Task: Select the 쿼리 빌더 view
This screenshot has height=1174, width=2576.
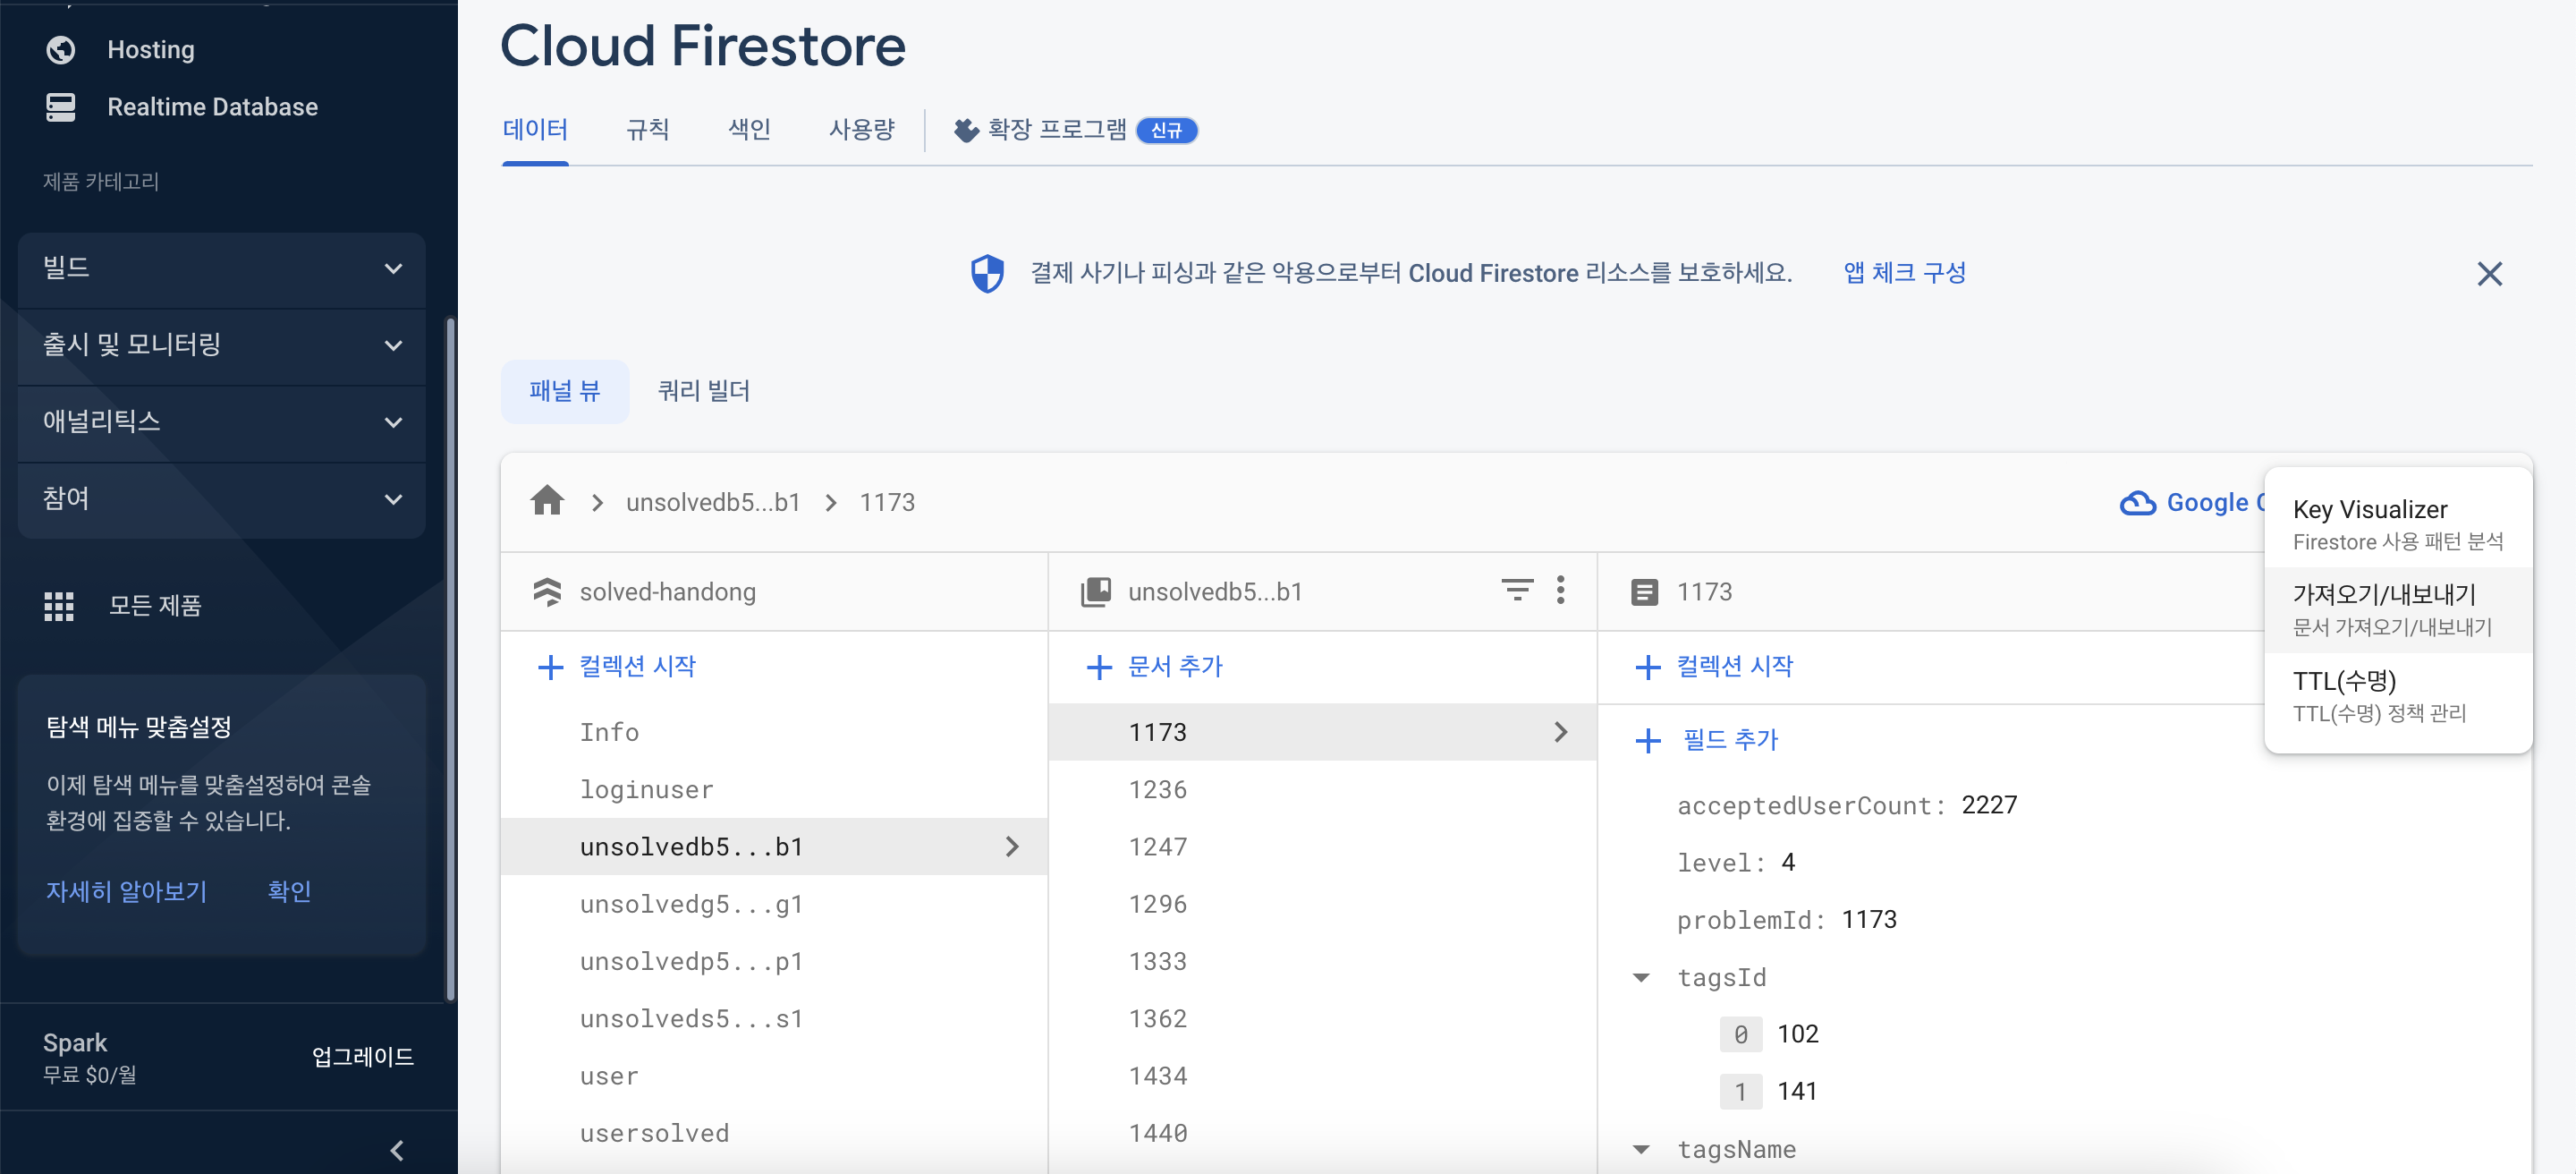Action: tap(704, 391)
